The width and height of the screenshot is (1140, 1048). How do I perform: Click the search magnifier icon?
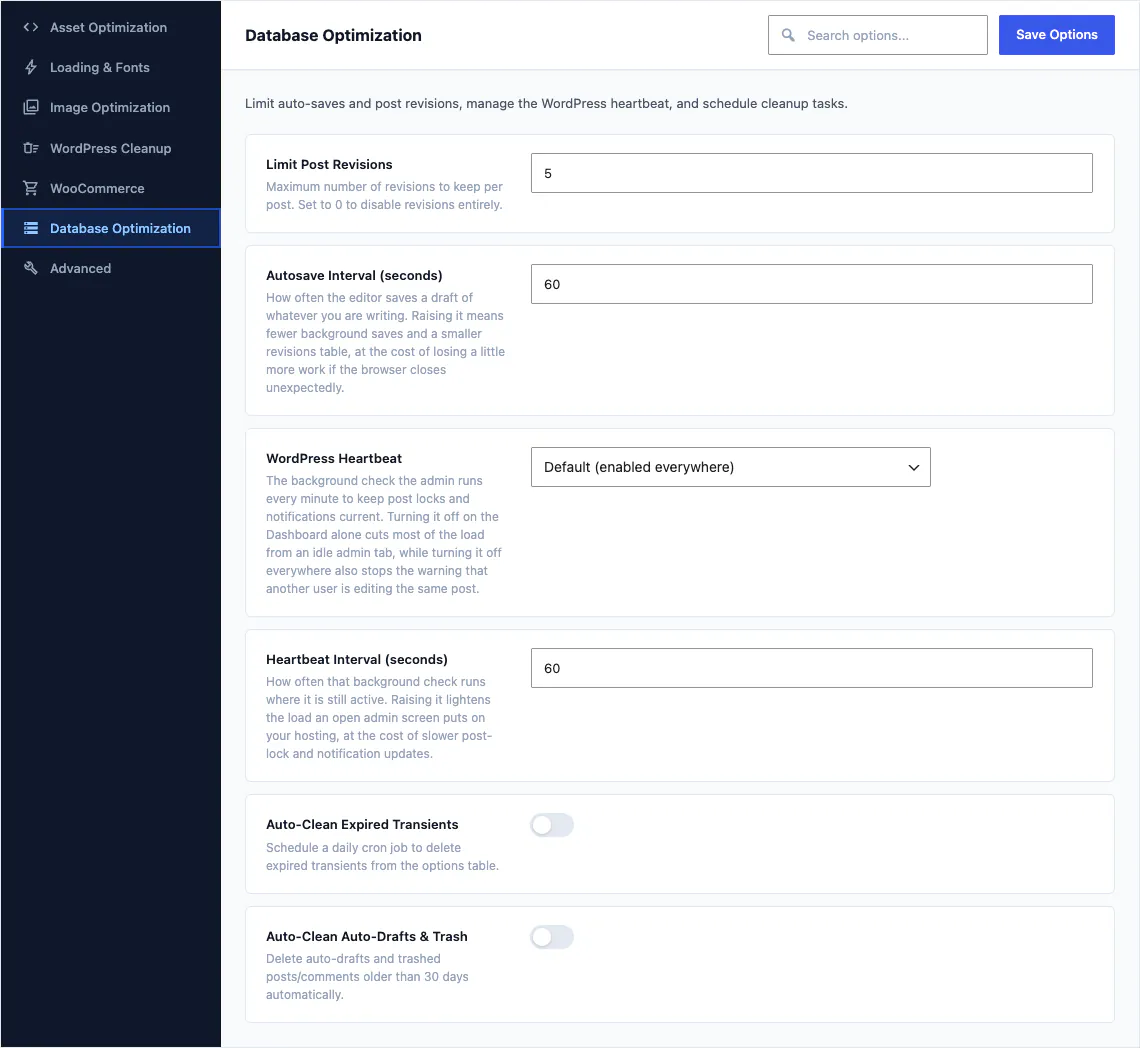coord(788,35)
